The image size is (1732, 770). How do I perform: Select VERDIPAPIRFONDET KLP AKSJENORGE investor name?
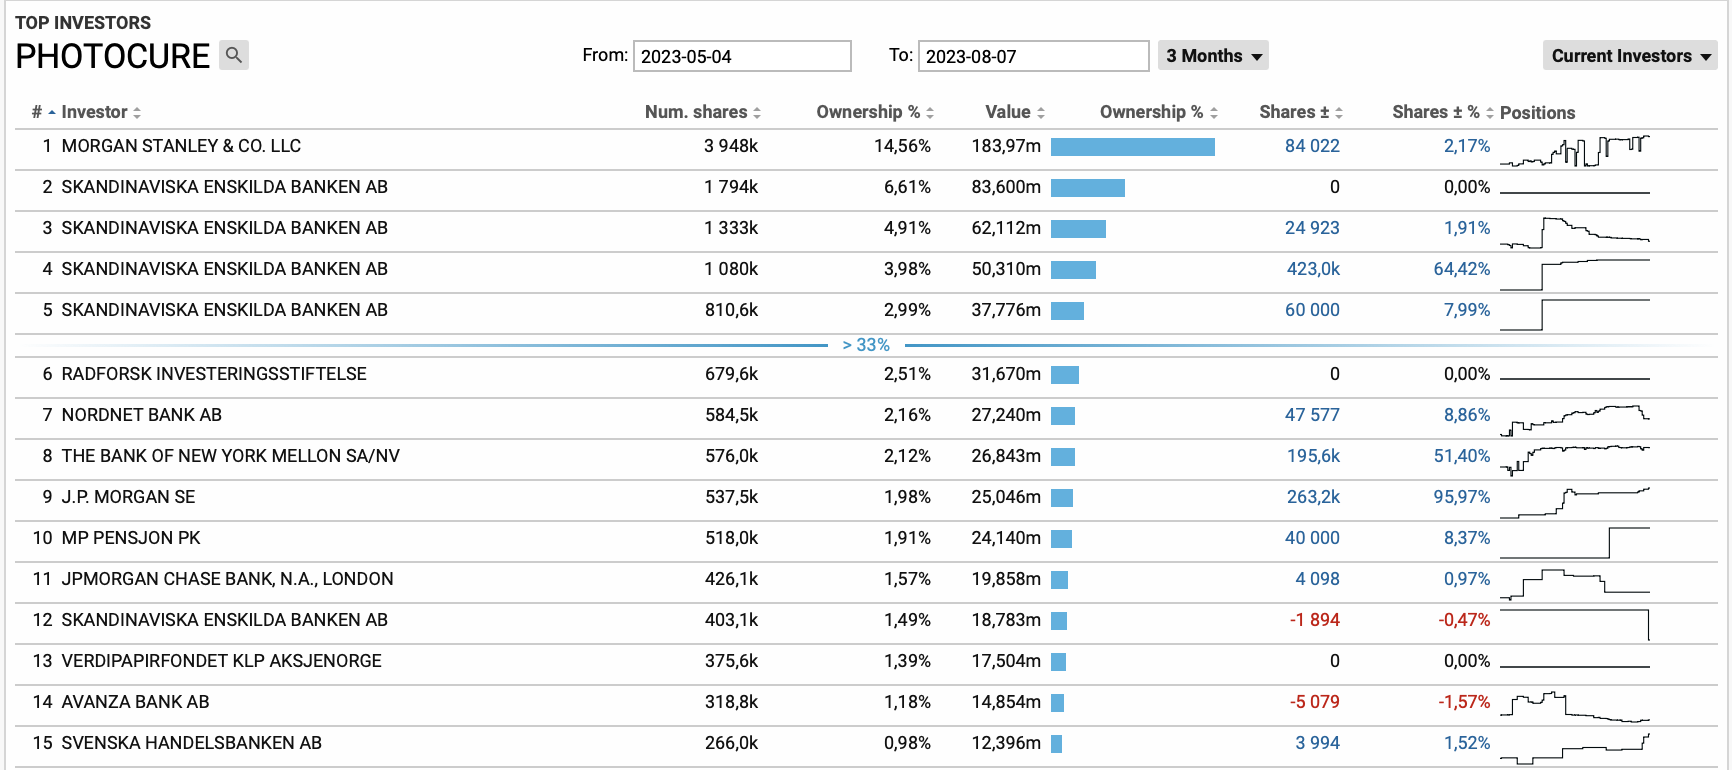point(221,661)
